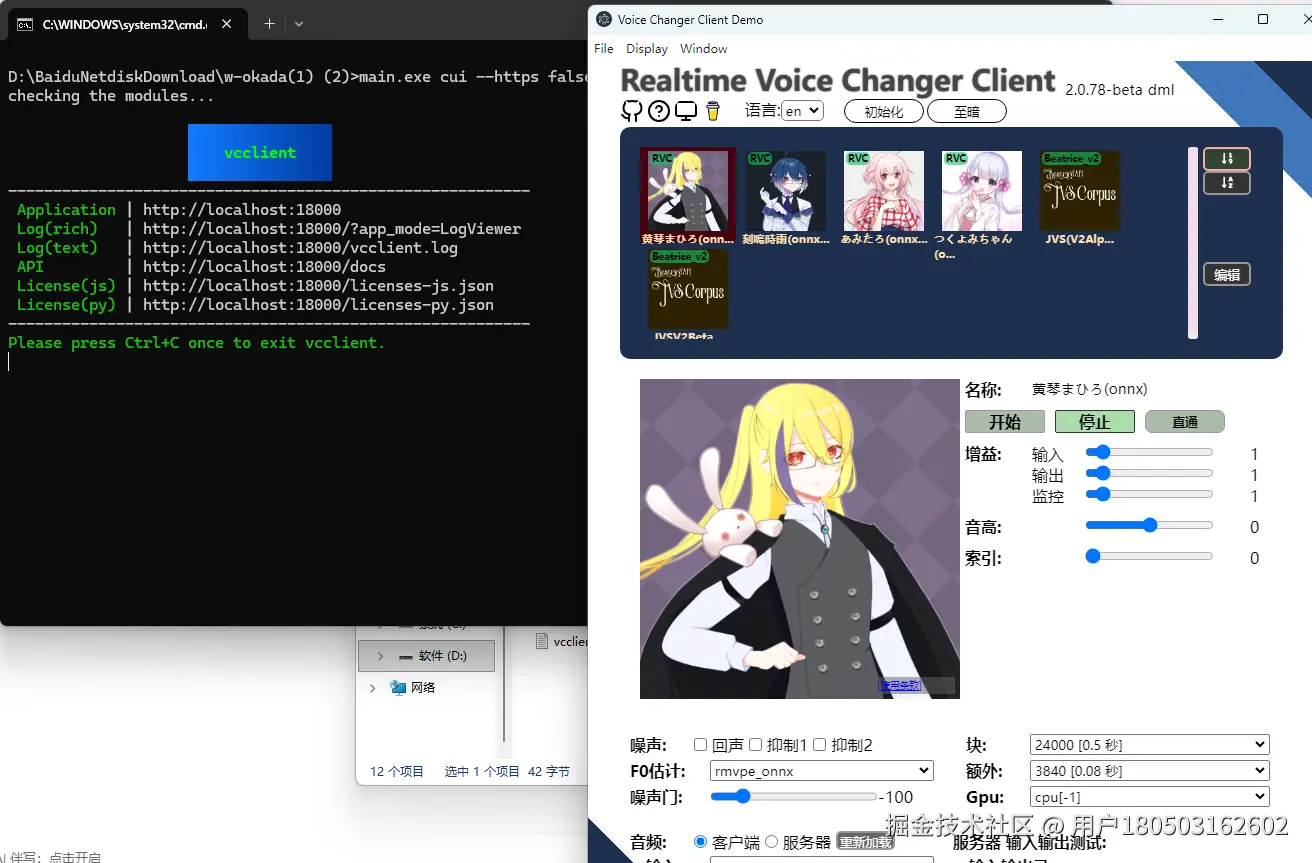
Task: Adjust the 监控 monitor gain slider
Action: point(1149,494)
